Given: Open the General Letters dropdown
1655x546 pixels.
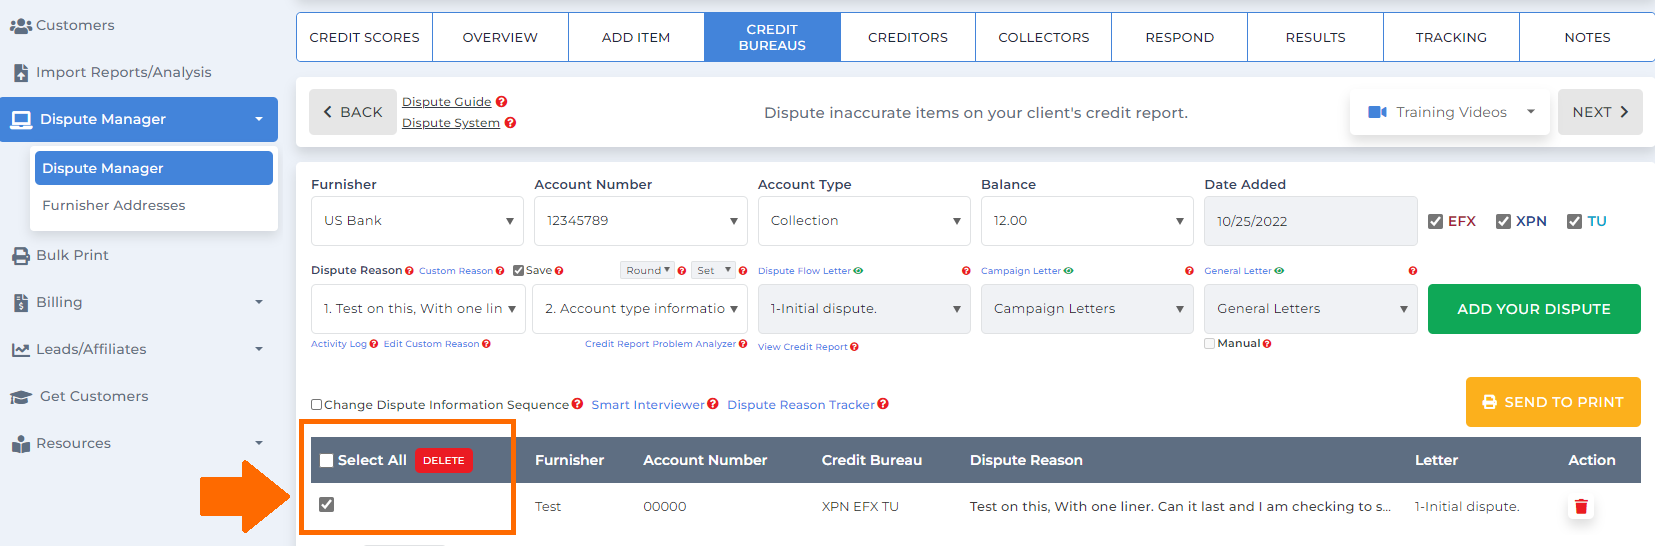Looking at the screenshot, I should [1310, 309].
